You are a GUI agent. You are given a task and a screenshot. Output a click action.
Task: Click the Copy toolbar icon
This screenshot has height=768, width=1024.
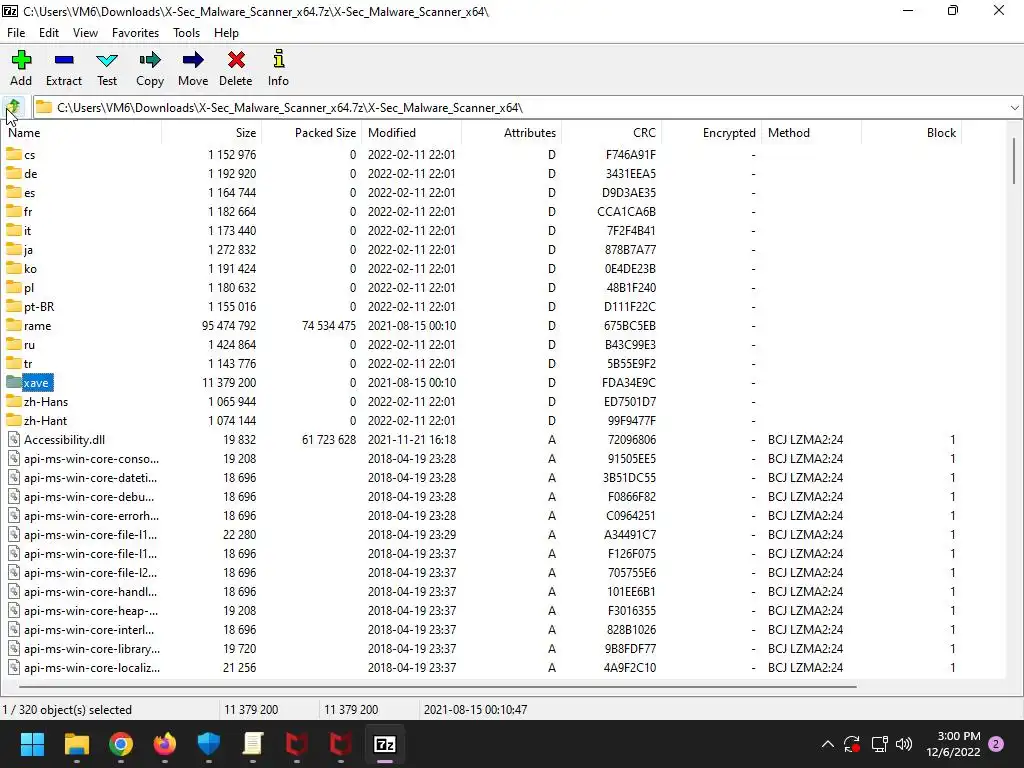coord(150,60)
